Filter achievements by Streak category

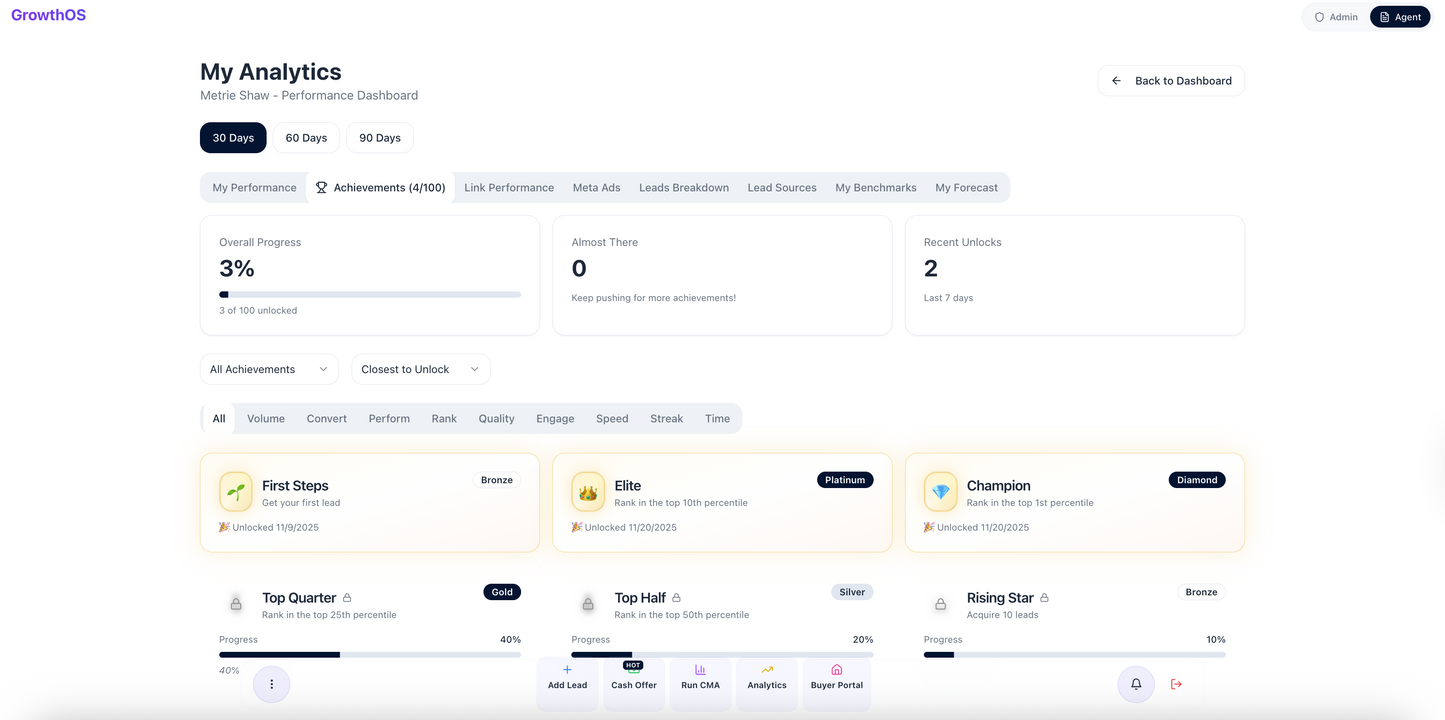click(x=666, y=419)
